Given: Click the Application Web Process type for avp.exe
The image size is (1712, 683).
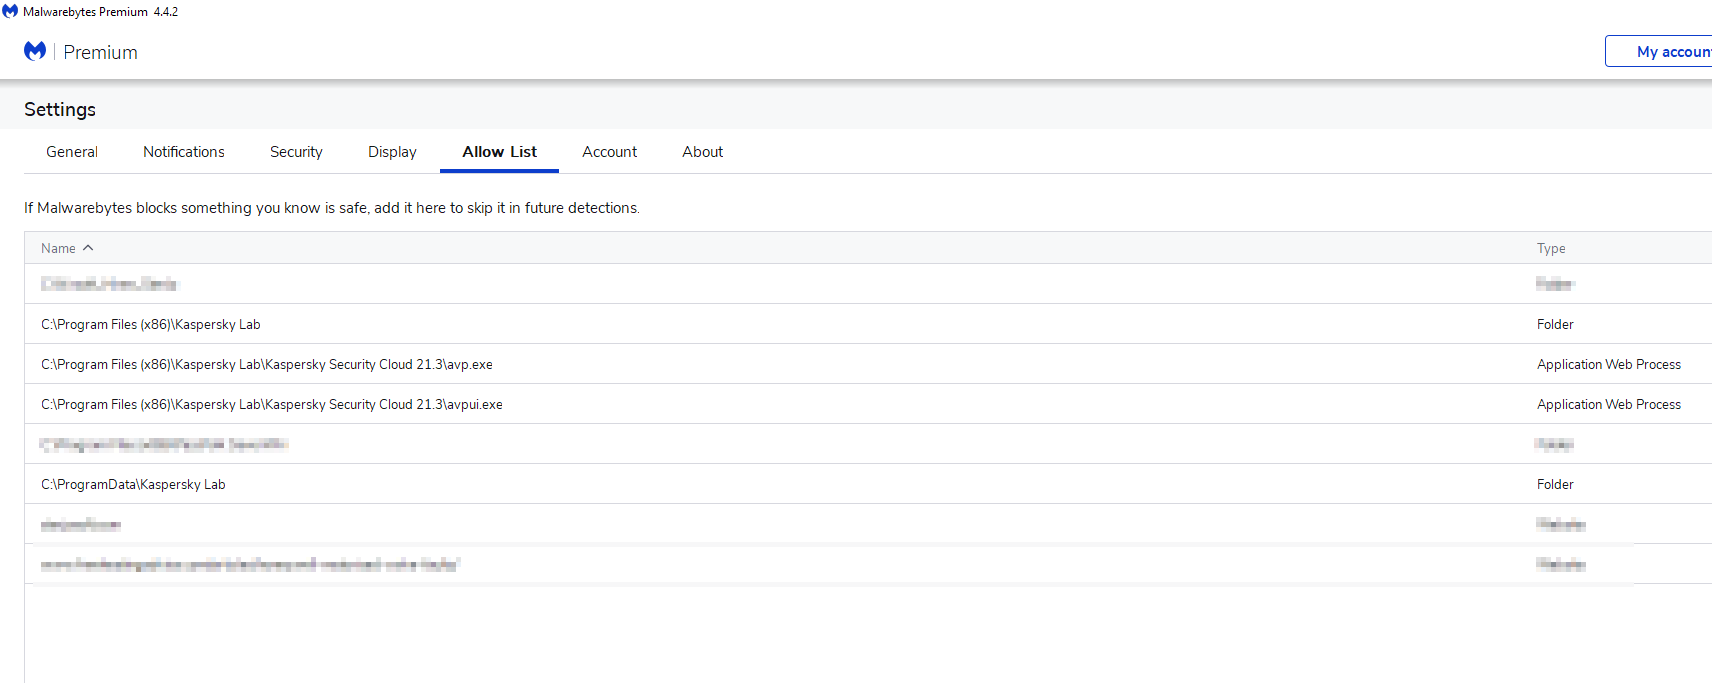Looking at the screenshot, I should pos(1609,364).
